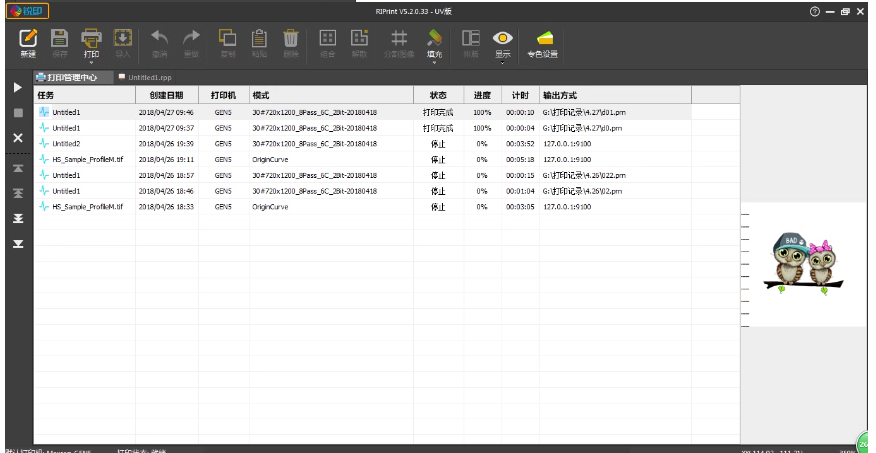Select the Untitled1 job created 2018/04/27 09:37
Screen dimensions: 876x453
point(363,128)
